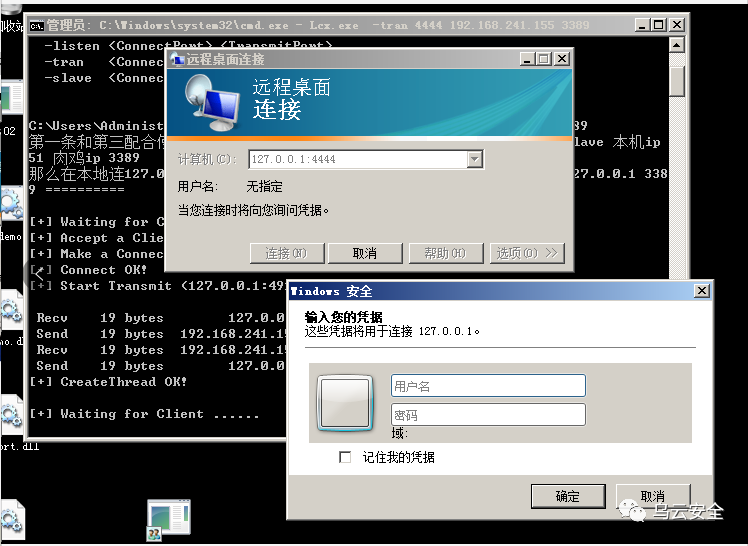Select the desktop icon above the '02' label
The width and height of the screenshot is (748, 546).
click(10, 98)
